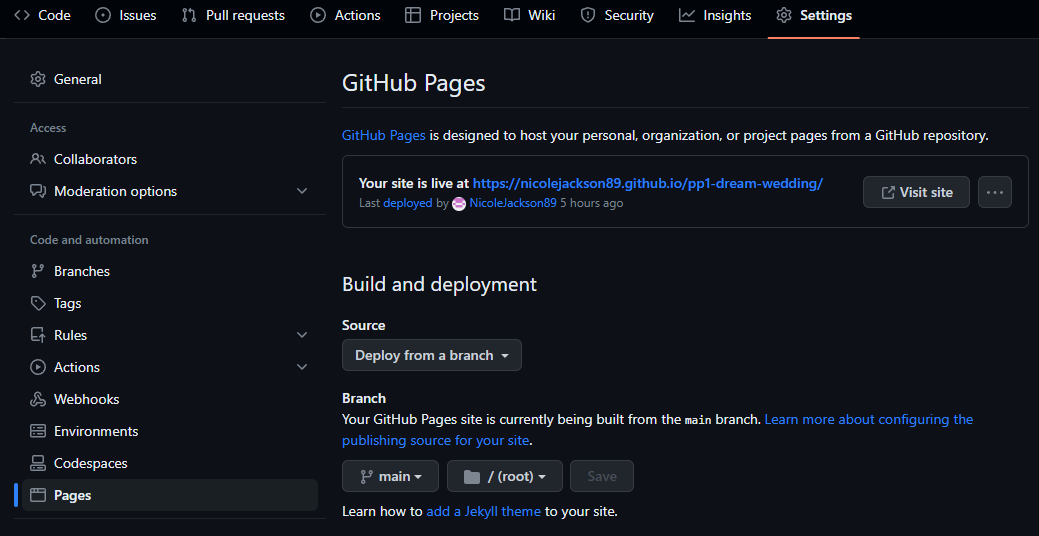The width and height of the screenshot is (1039, 536).
Task: Go to the Security tab
Action: click(617, 15)
